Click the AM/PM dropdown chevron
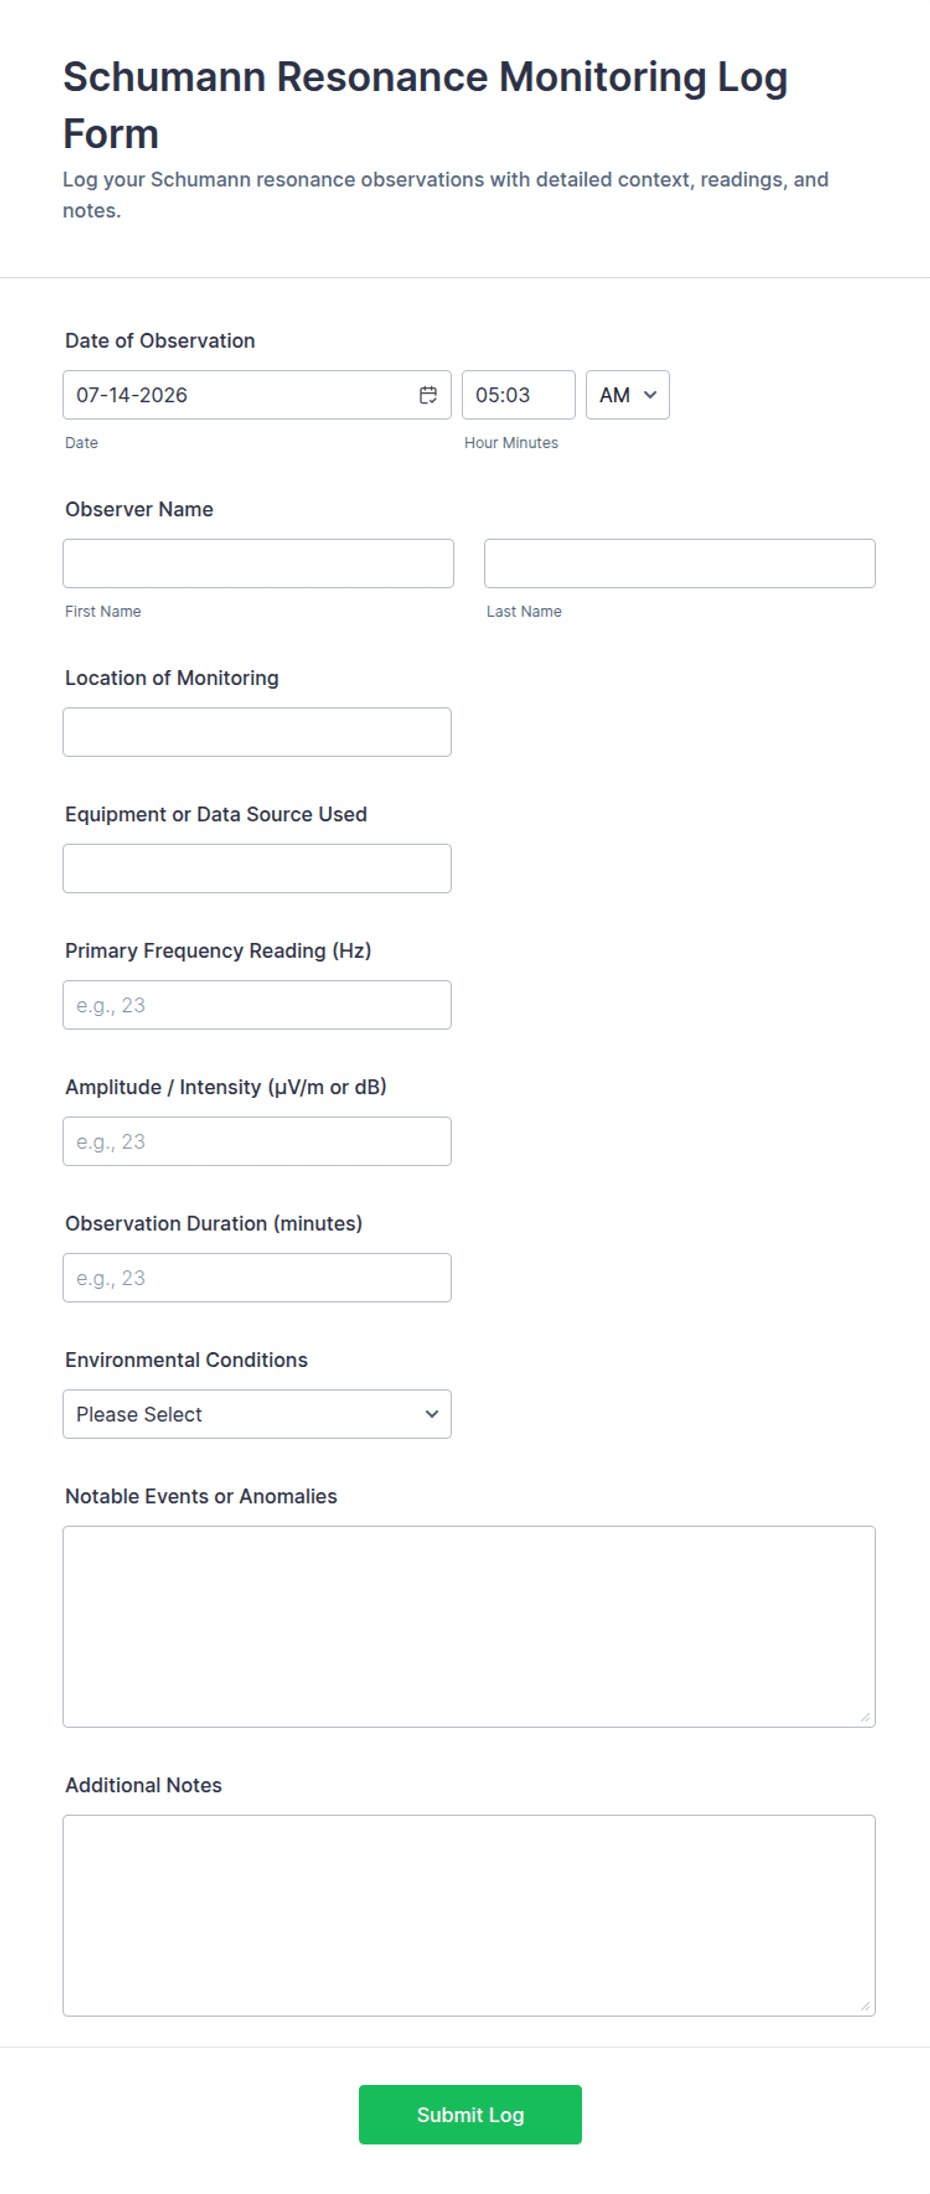The width and height of the screenshot is (930, 2194). click(x=650, y=395)
